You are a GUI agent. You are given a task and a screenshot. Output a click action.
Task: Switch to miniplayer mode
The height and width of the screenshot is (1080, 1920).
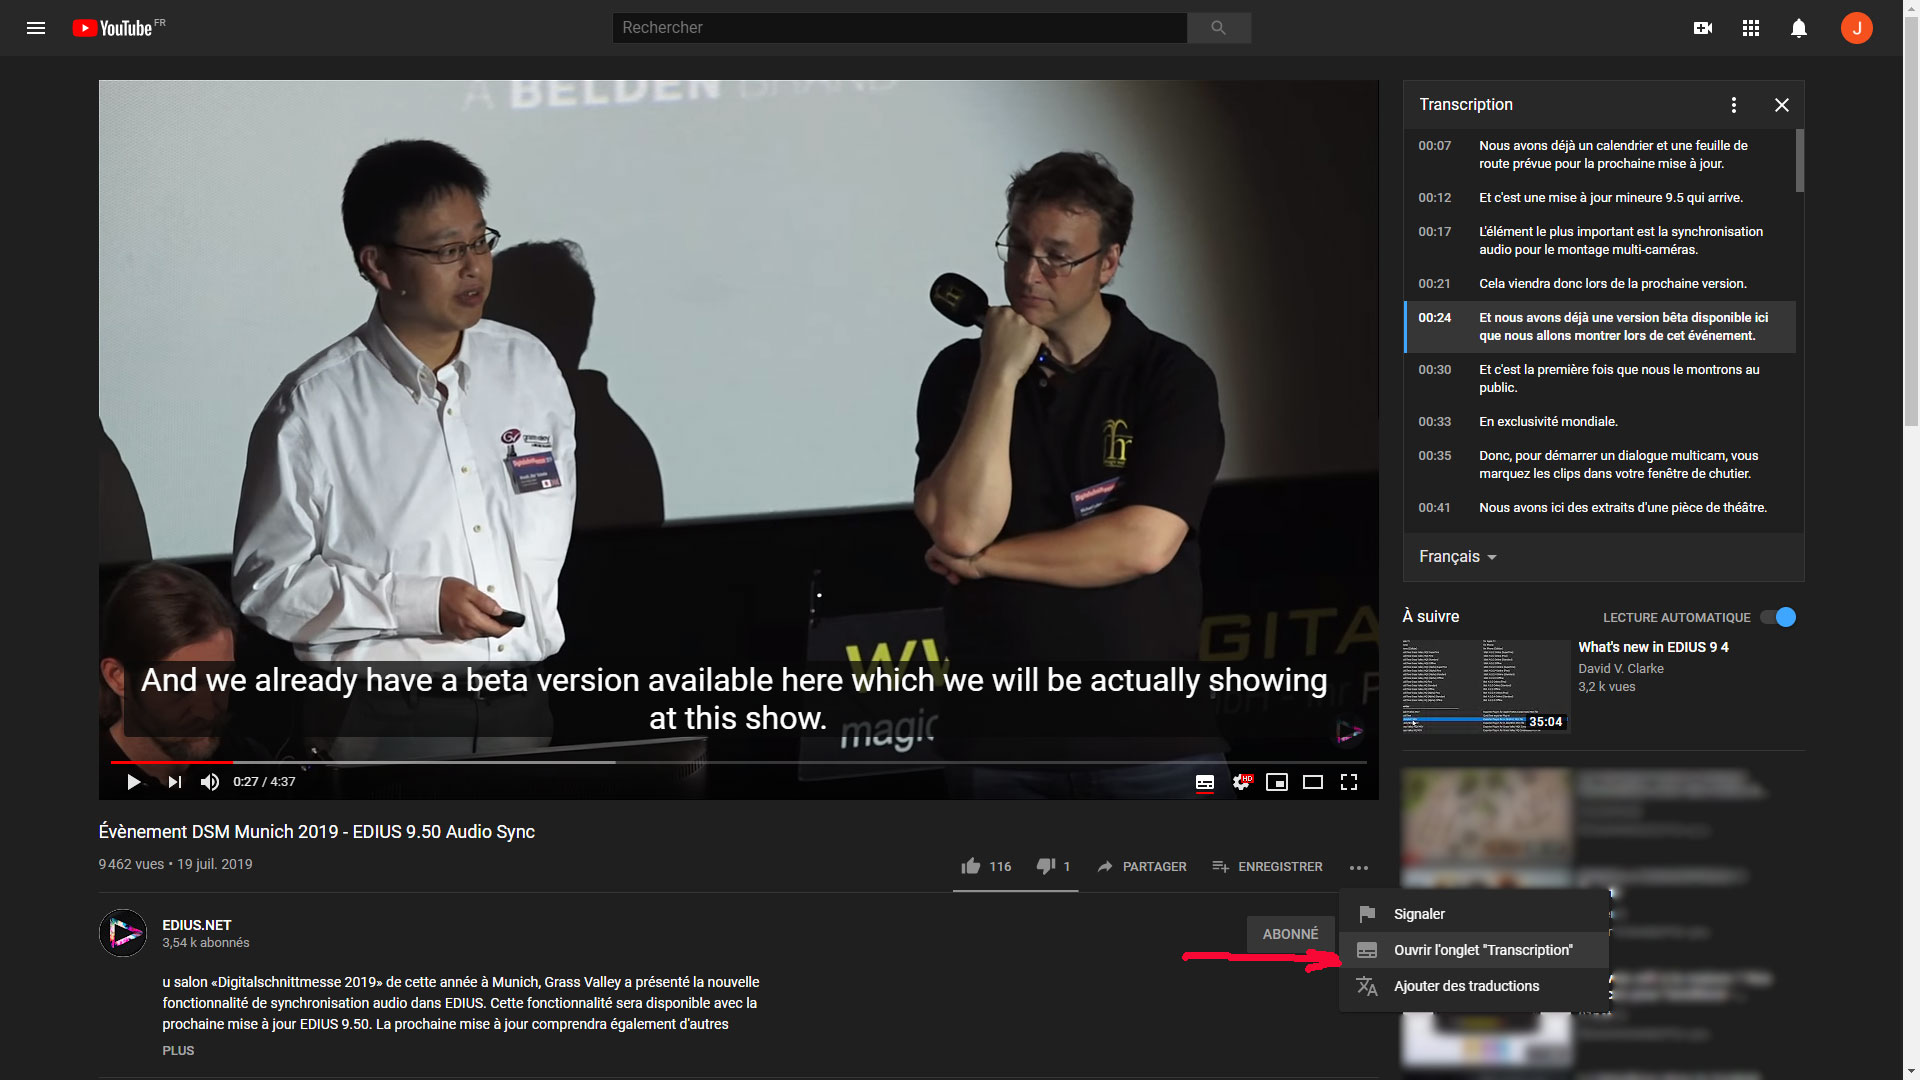coord(1277,782)
